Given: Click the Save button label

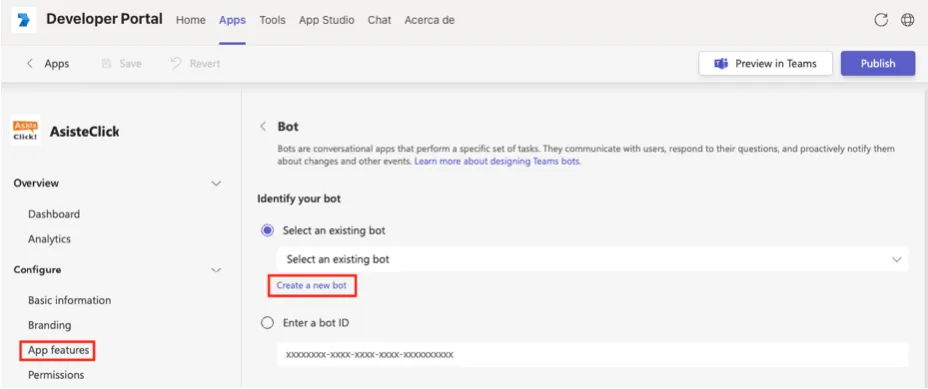Looking at the screenshot, I should click(130, 63).
